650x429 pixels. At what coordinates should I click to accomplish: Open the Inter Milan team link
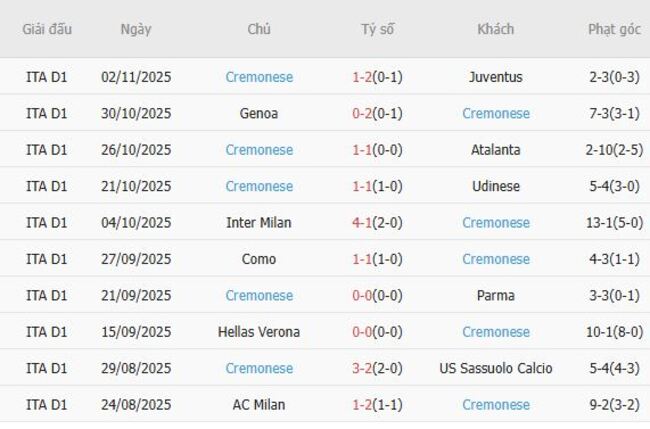[x=259, y=223]
